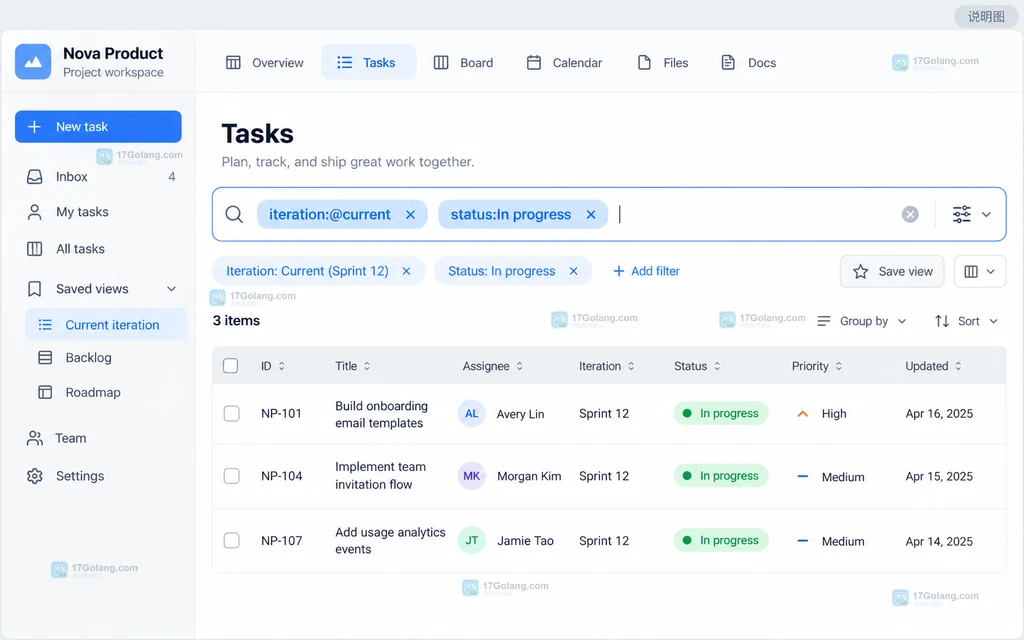Click the High priority arrow icon on NP-101
Image resolution: width=1024 pixels, height=640 pixels.
[x=803, y=414]
